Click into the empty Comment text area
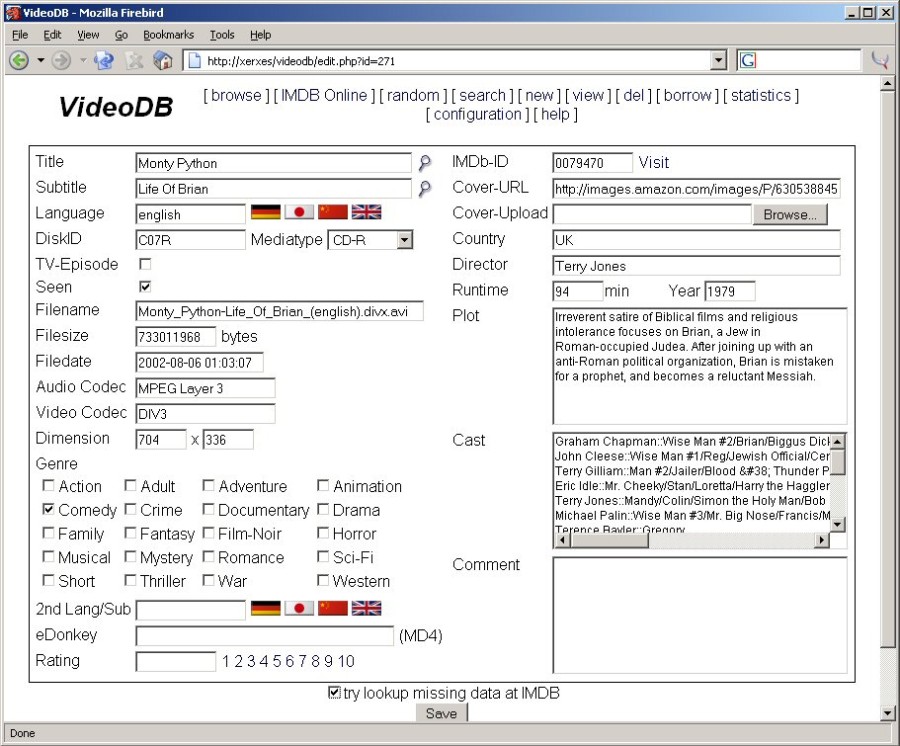Screen dimensions: 900x746 click(x=700, y=615)
